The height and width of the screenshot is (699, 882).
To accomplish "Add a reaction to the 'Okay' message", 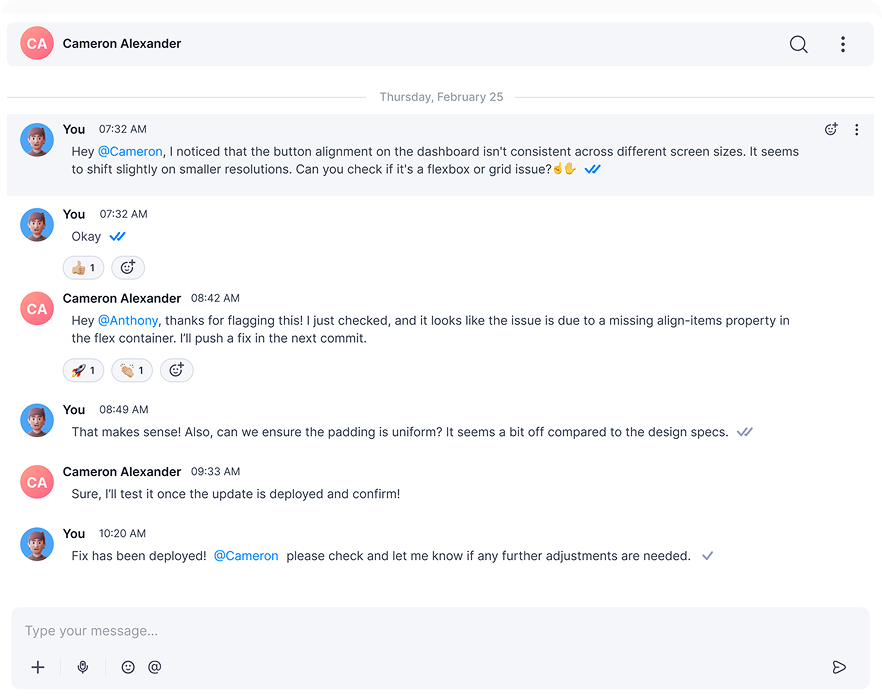I will pyautogui.click(x=128, y=267).
